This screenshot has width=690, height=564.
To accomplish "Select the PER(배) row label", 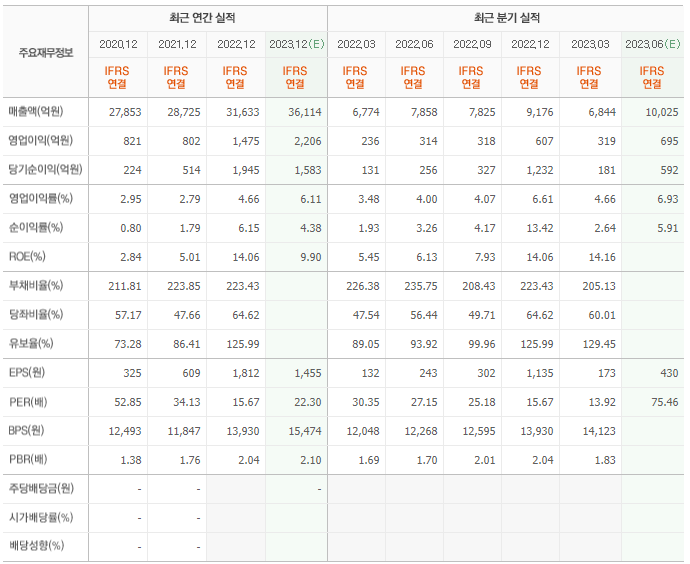I will coord(28,402).
